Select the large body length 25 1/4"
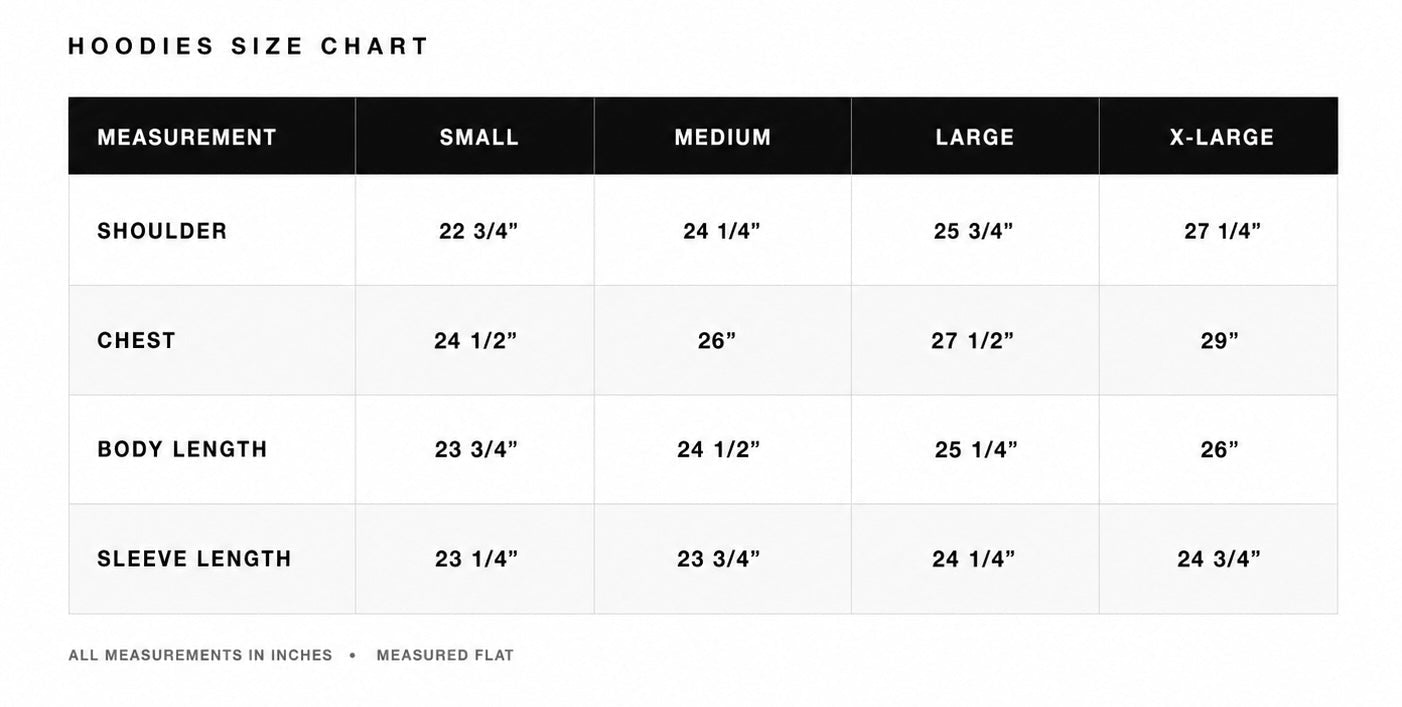This screenshot has height=707, width=1402. [976, 450]
